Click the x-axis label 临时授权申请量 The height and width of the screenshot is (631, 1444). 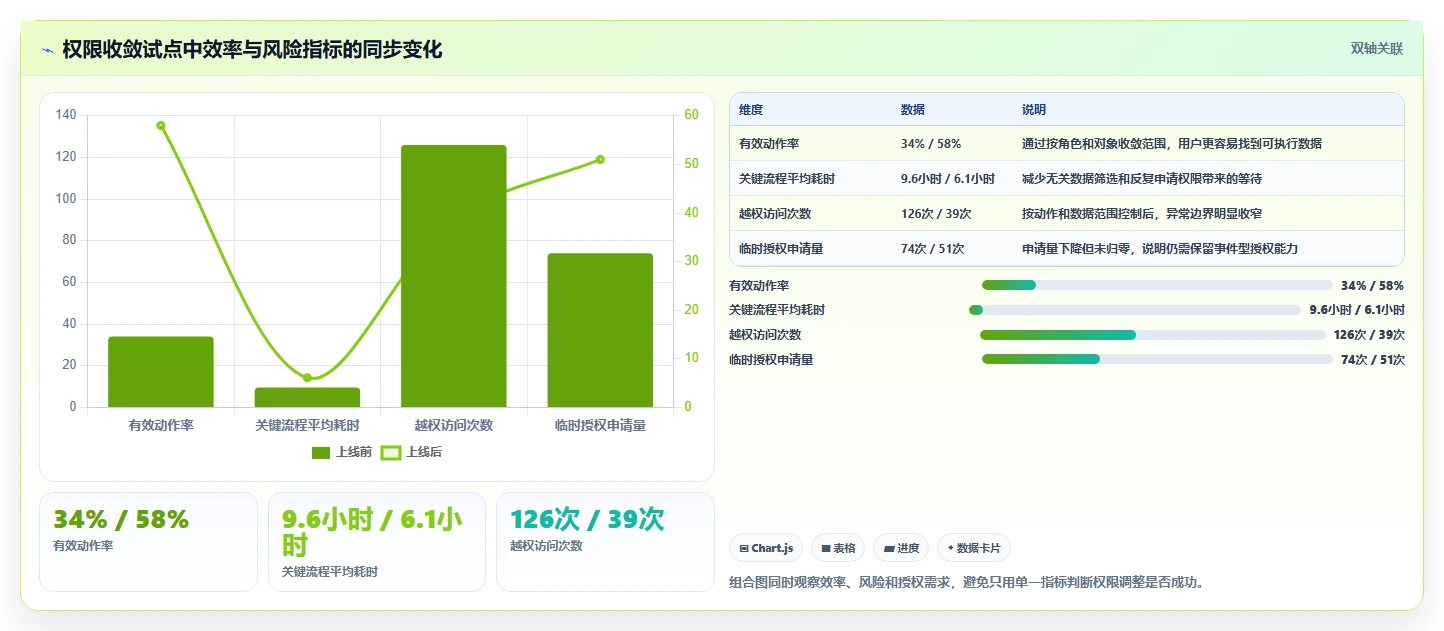click(x=600, y=425)
